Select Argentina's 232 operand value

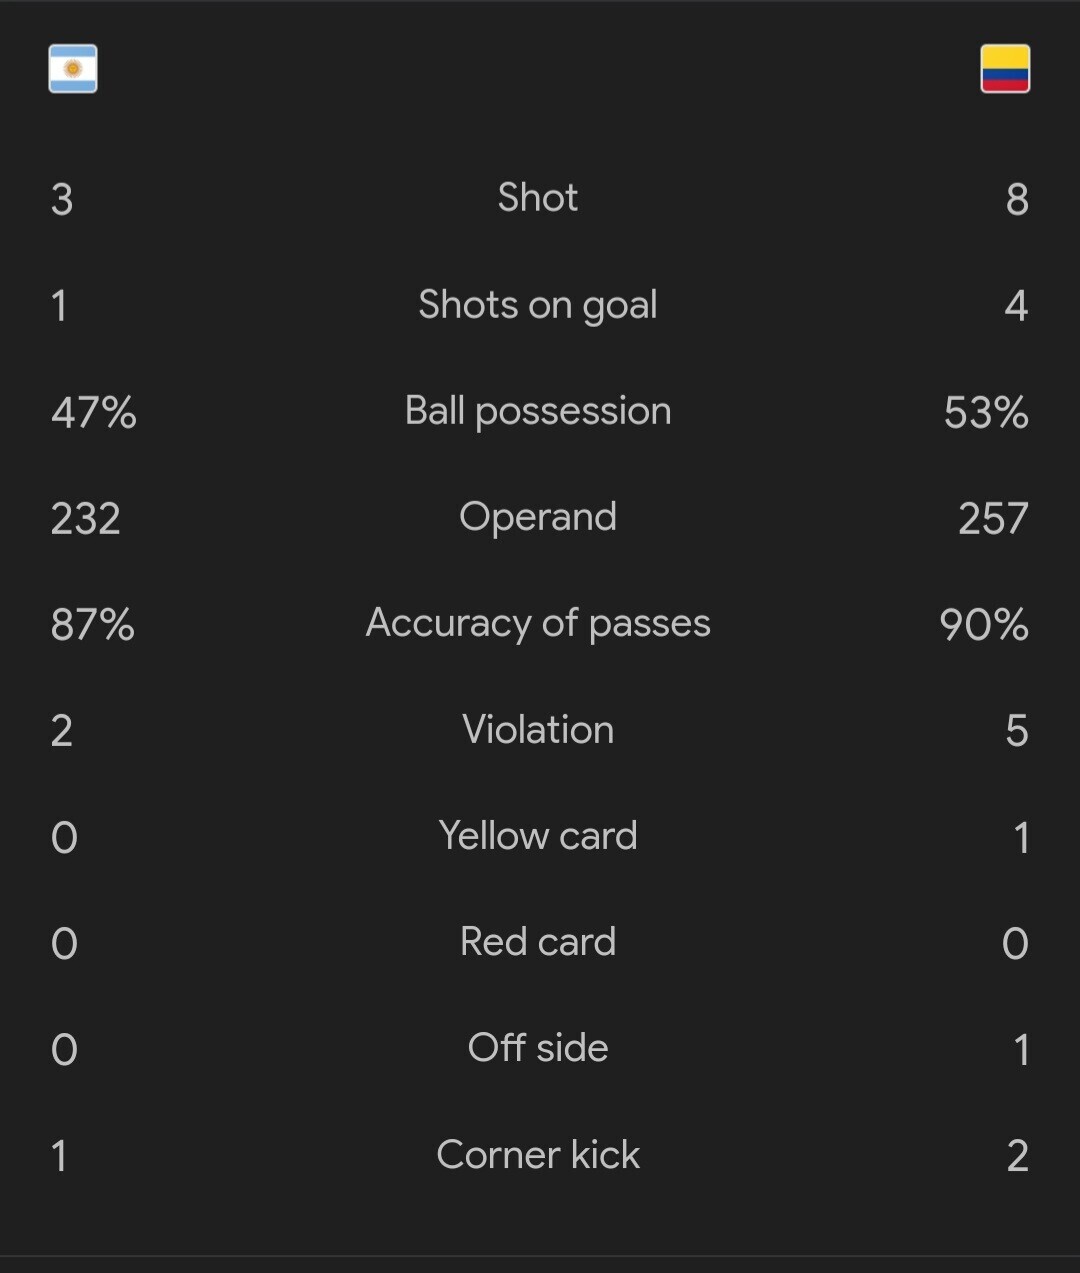[x=86, y=518]
